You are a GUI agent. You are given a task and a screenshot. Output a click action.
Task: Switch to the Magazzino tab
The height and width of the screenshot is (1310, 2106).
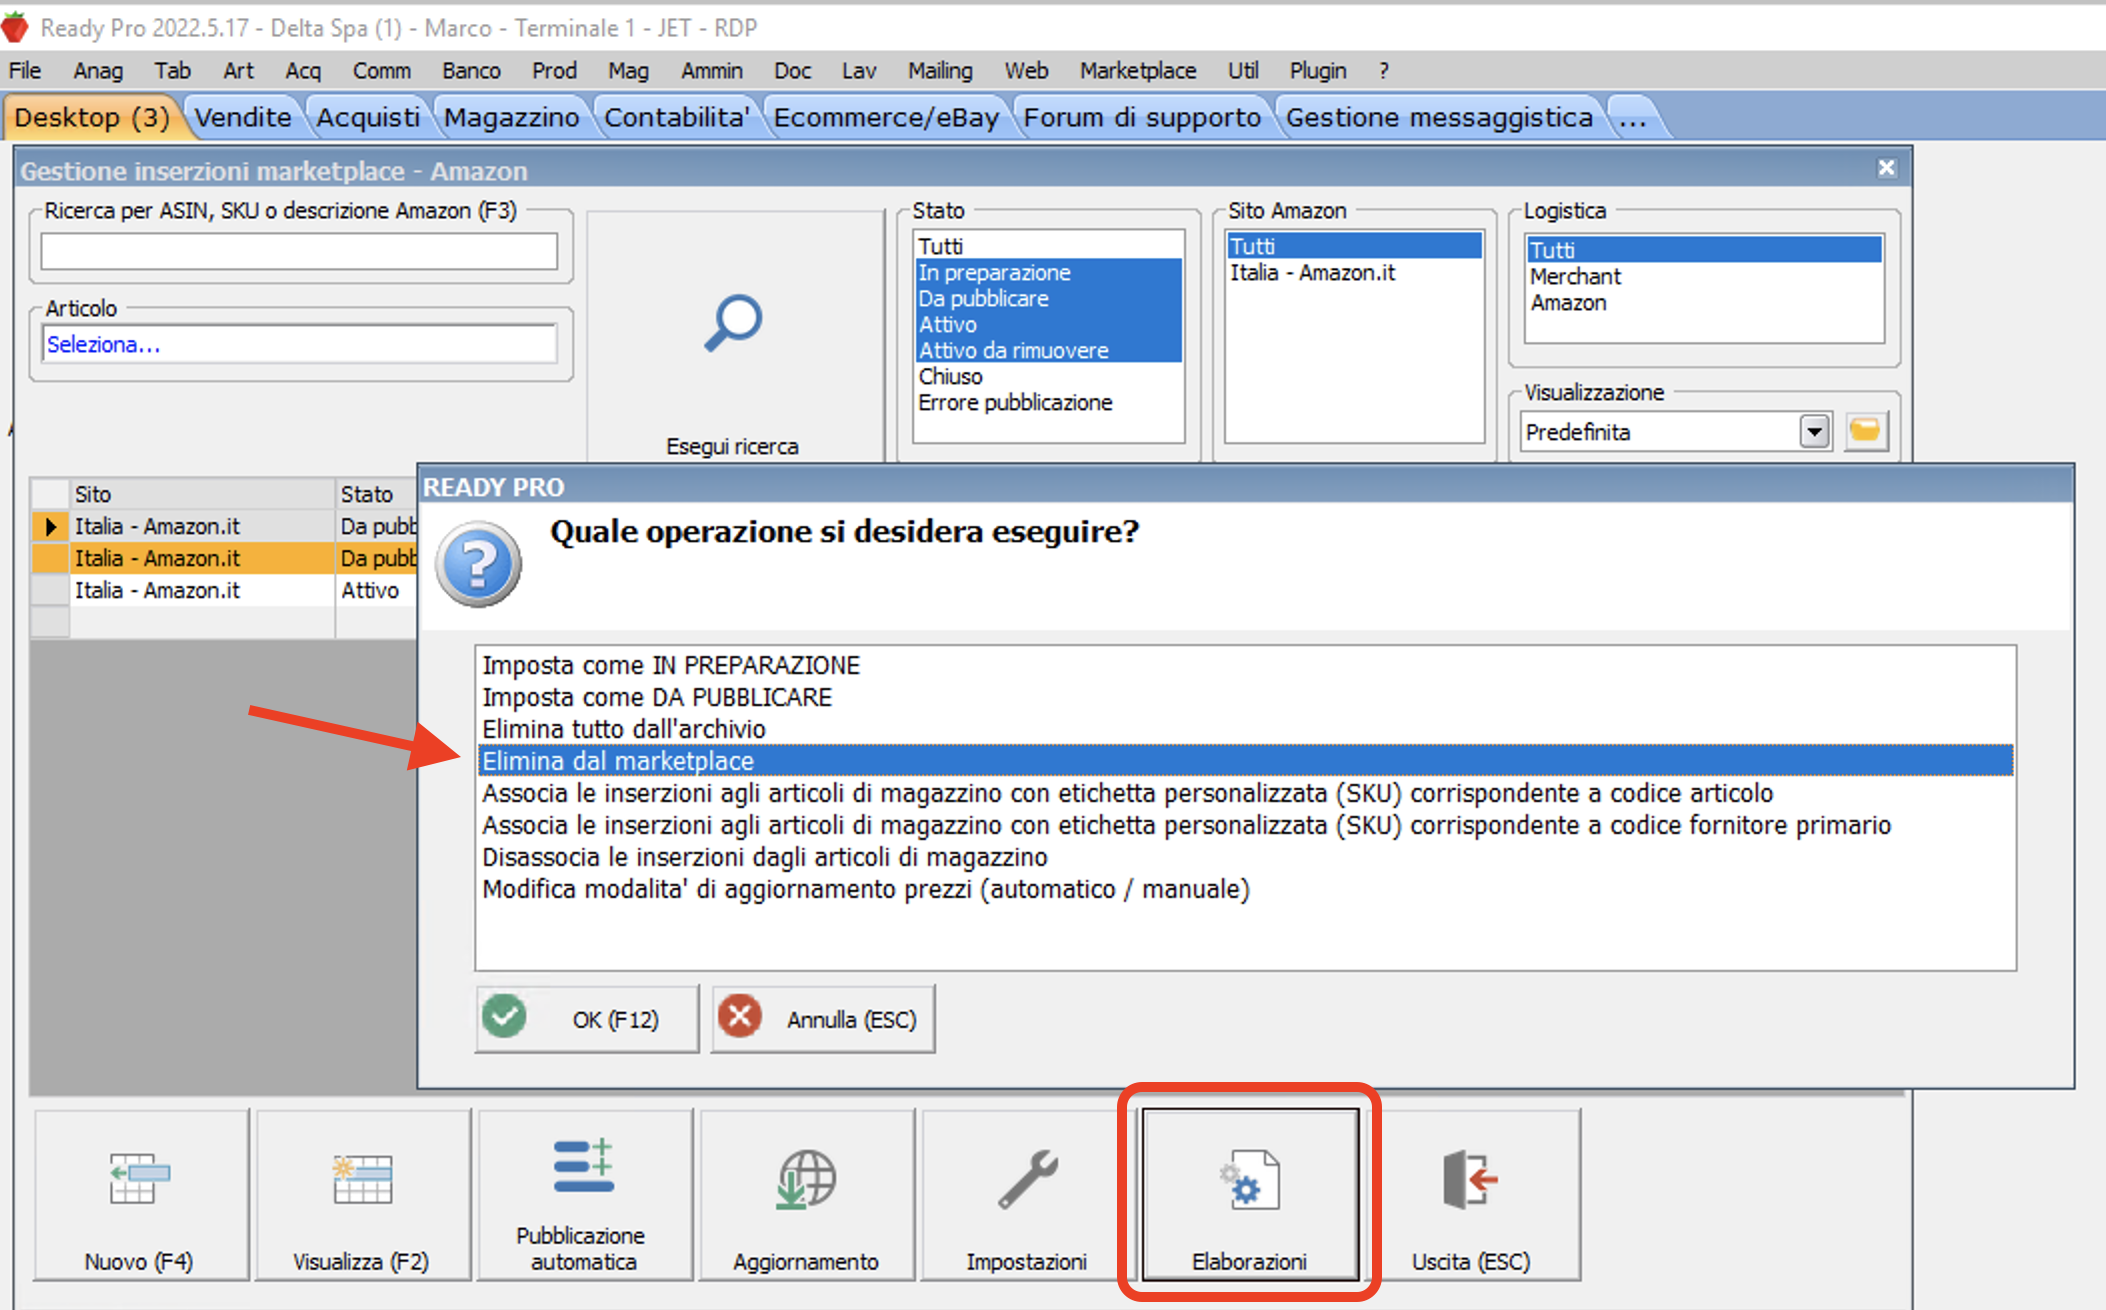pos(511,118)
